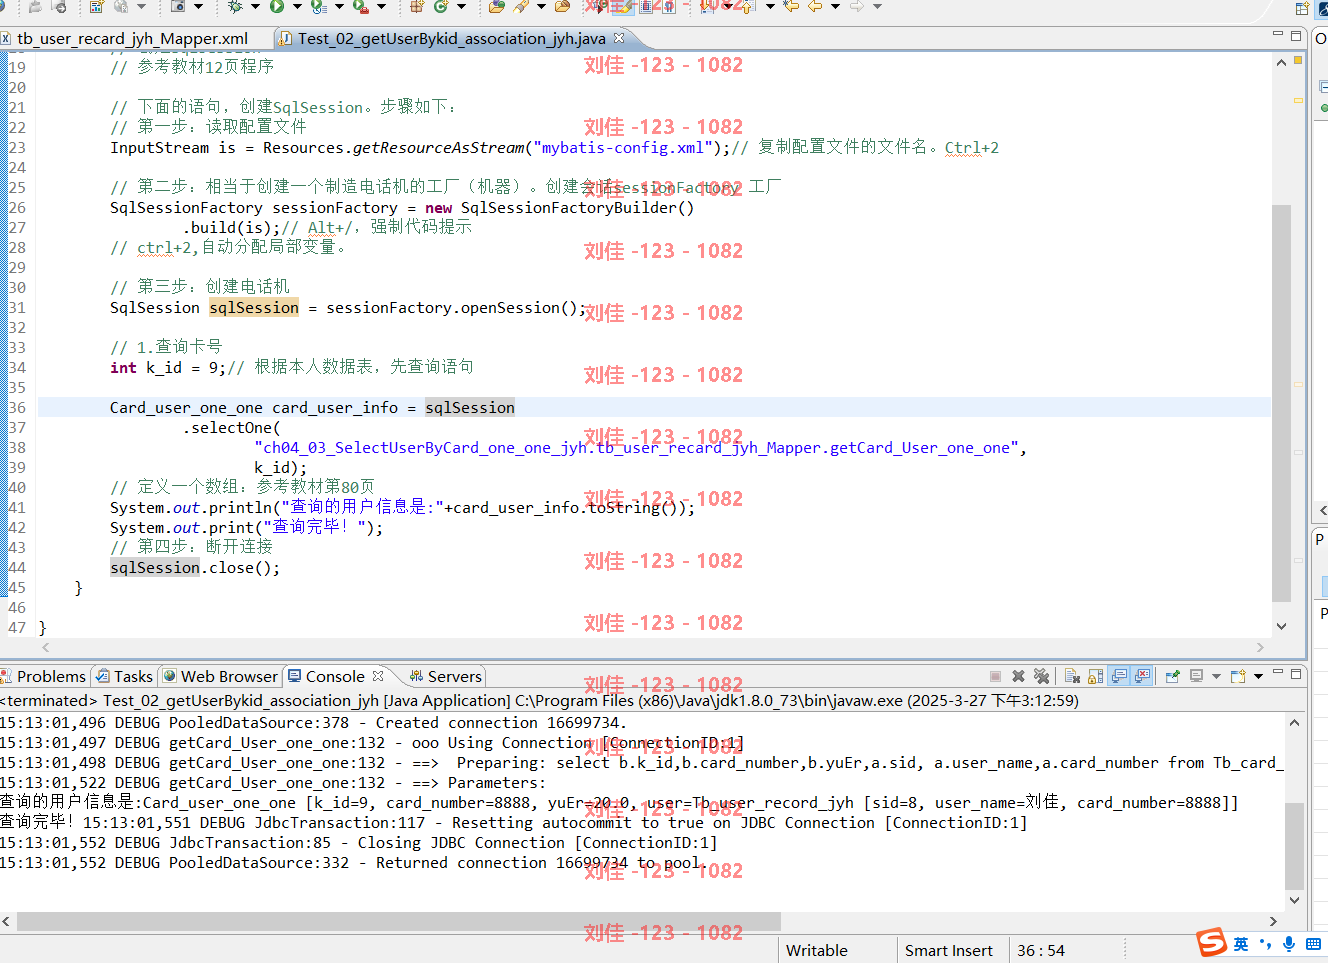Open the Search flashlight dropdown arrow
Image resolution: width=1328 pixels, height=963 pixels.
pos(541,7)
